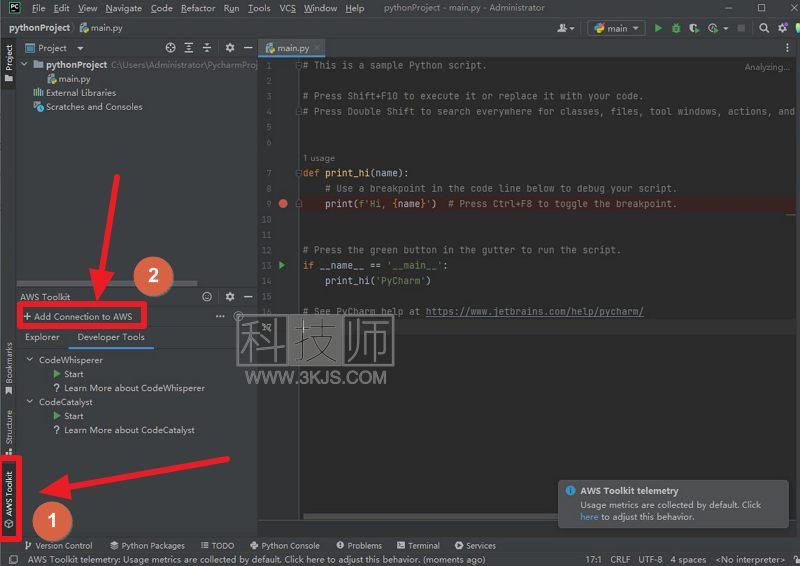800x566 pixels.
Task: Expand all in Project panel
Action: pyautogui.click(x=189, y=47)
